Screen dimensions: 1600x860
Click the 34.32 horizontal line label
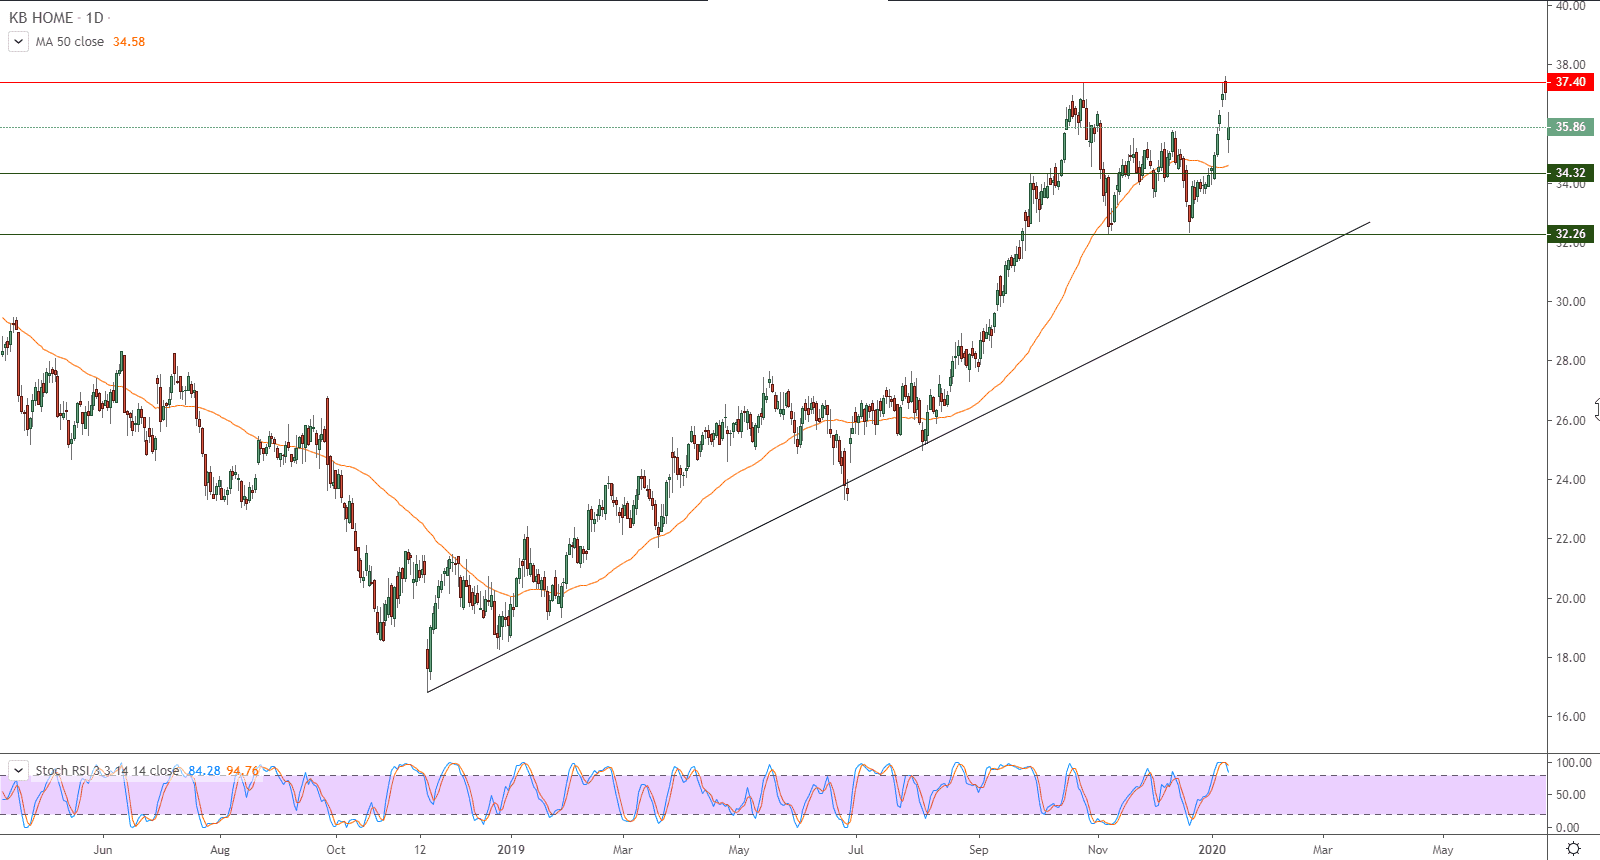[x=1570, y=173]
